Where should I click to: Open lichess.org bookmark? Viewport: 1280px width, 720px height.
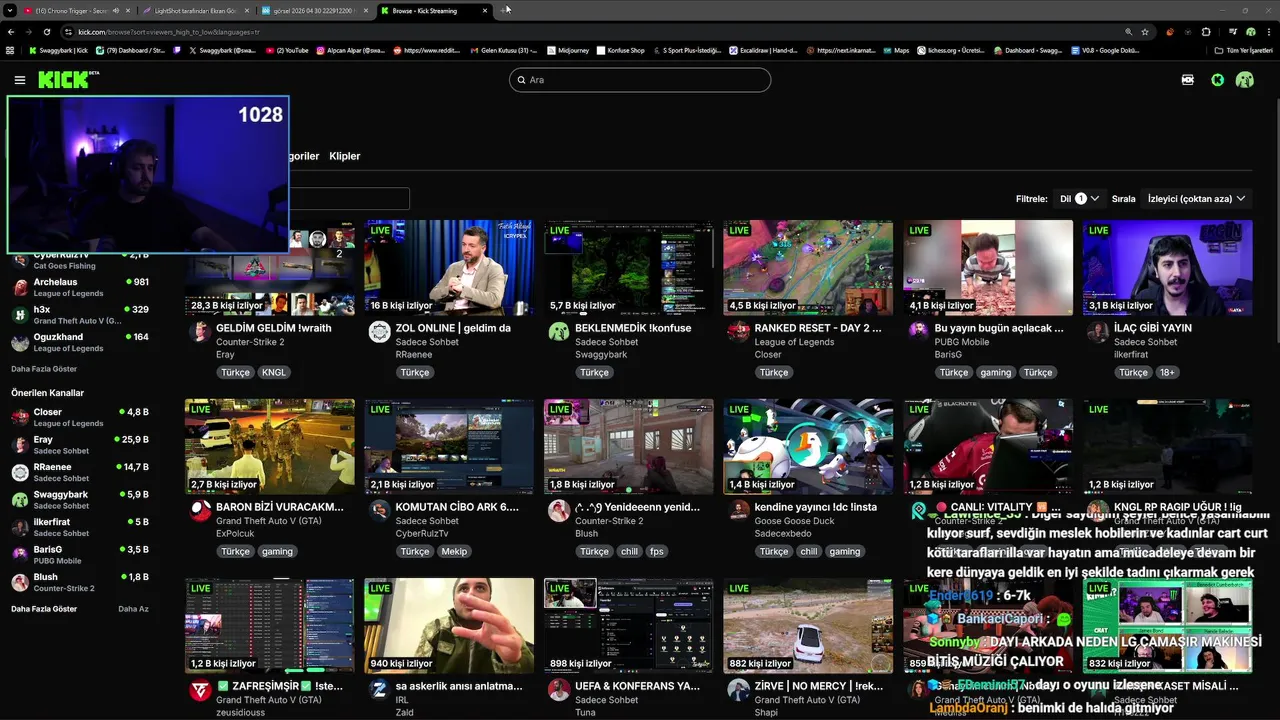[x=950, y=50]
